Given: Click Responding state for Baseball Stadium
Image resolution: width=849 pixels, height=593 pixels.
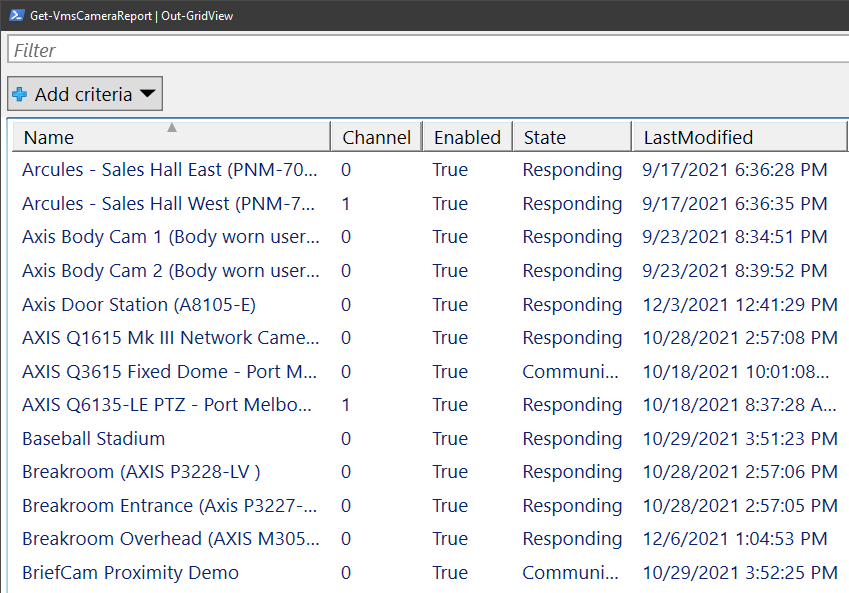Looking at the screenshot, I should [572, 439].
